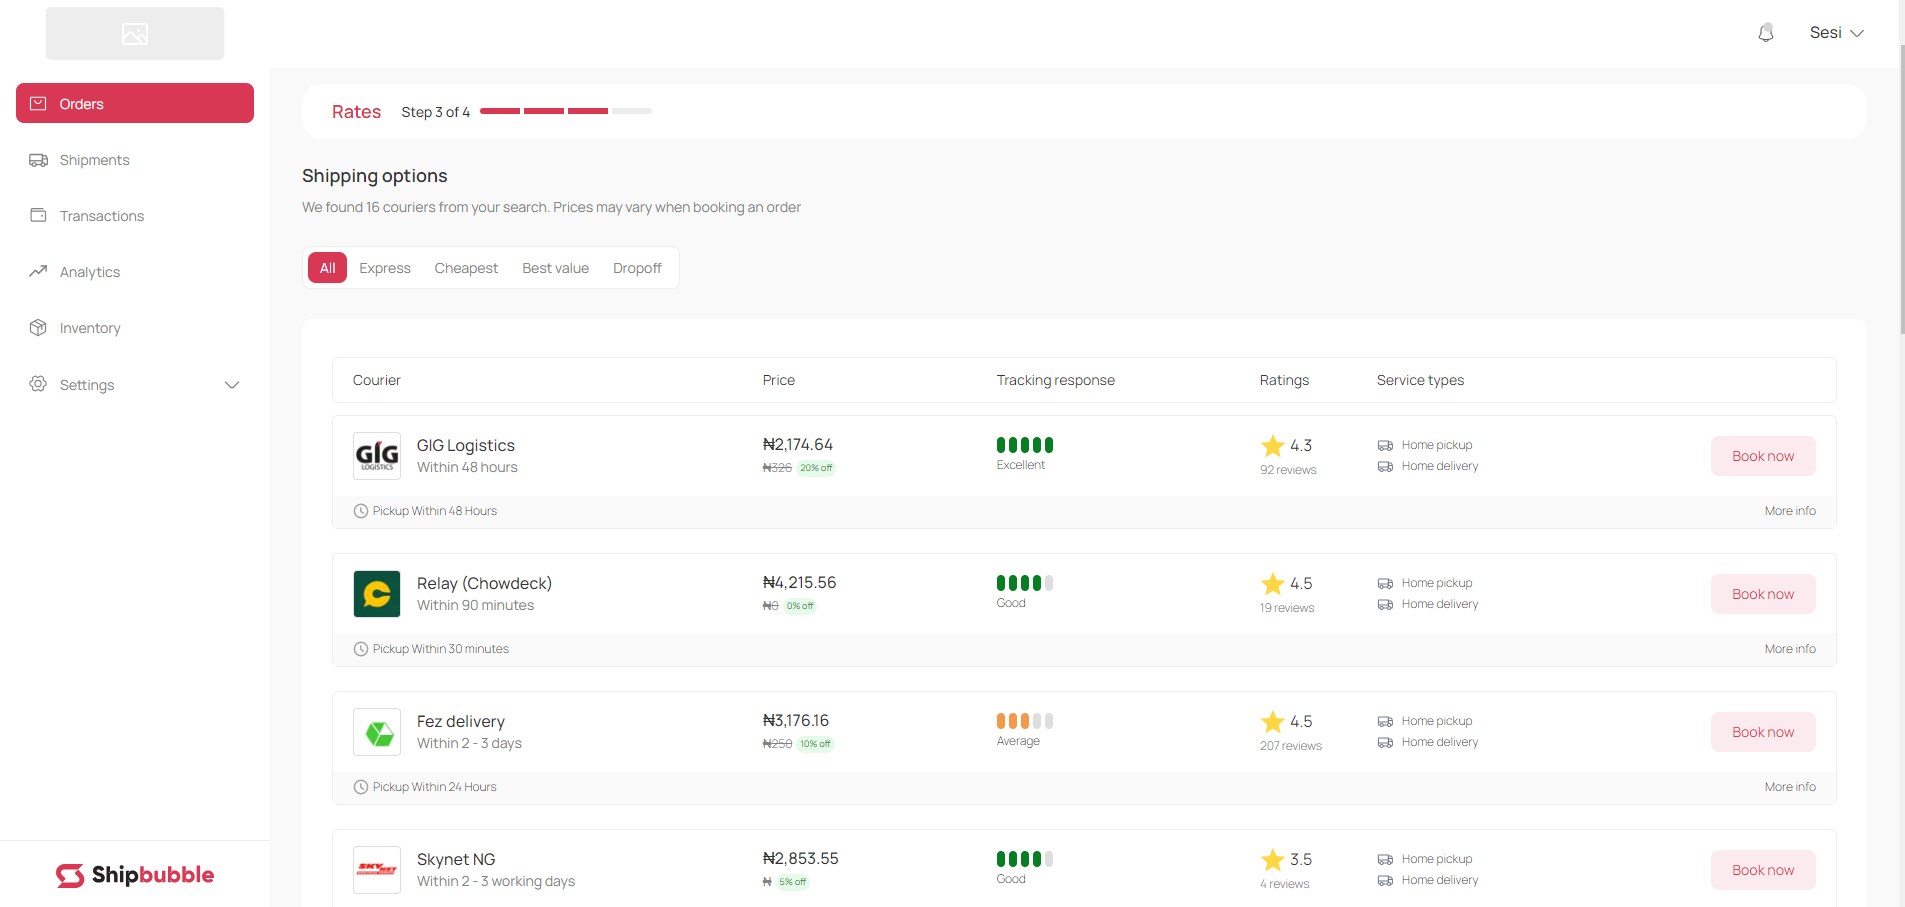Click Relay (Chowdeck) Home pickup truck icon
This screenshot has height=907, width=1905.
[x=1385, y=583]
